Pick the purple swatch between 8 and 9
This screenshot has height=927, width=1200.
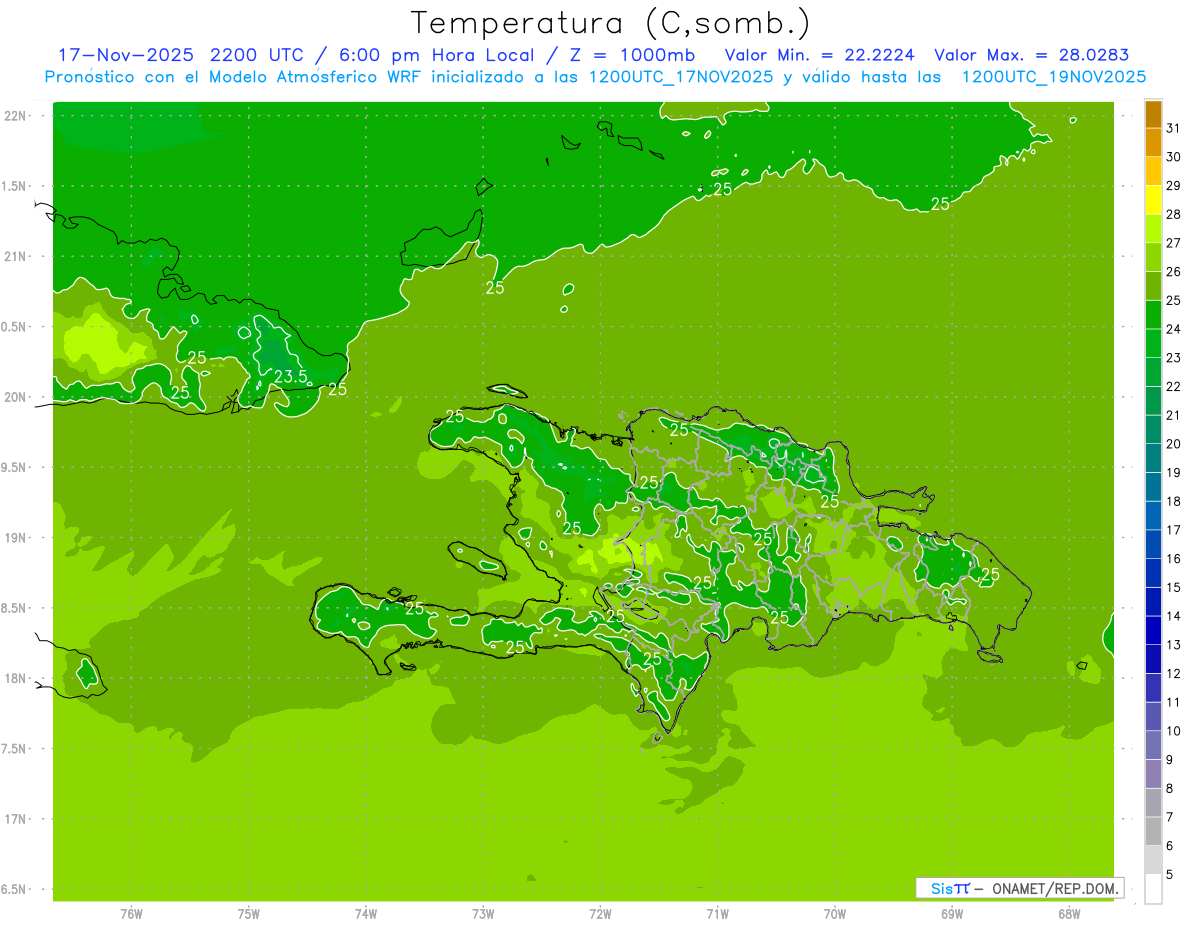pos(1153,774)
